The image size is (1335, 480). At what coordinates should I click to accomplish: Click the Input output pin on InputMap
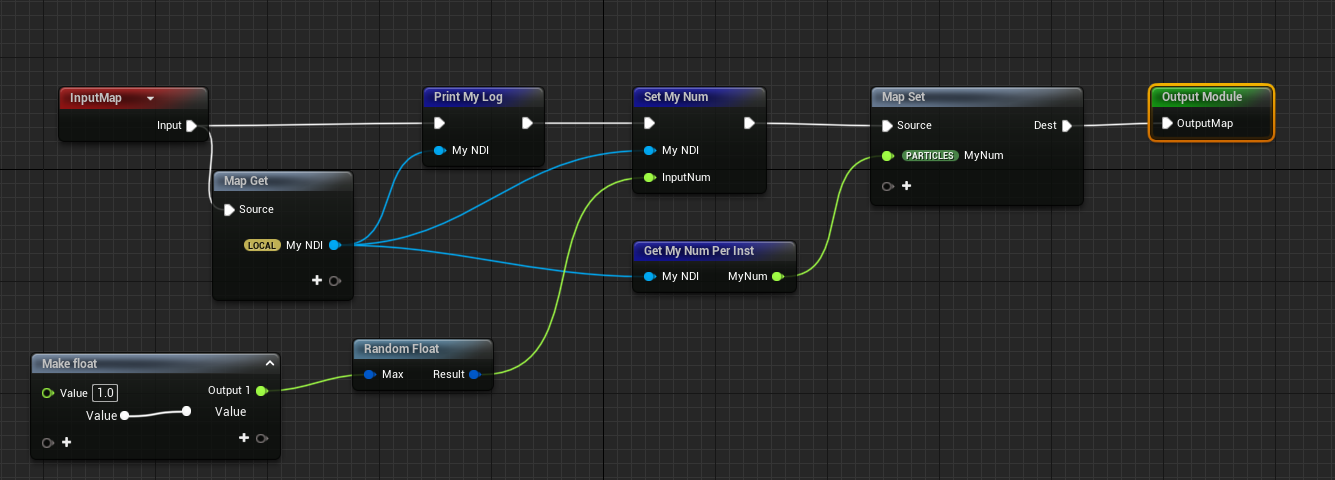coord(191,126)
